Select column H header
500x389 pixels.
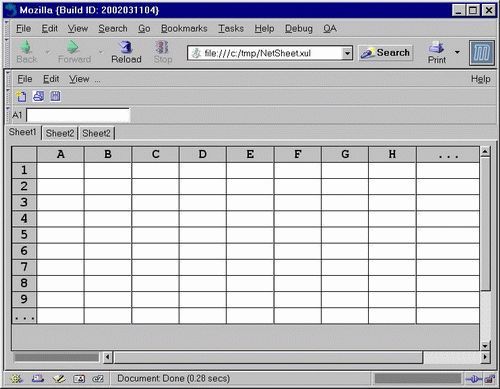392,154
